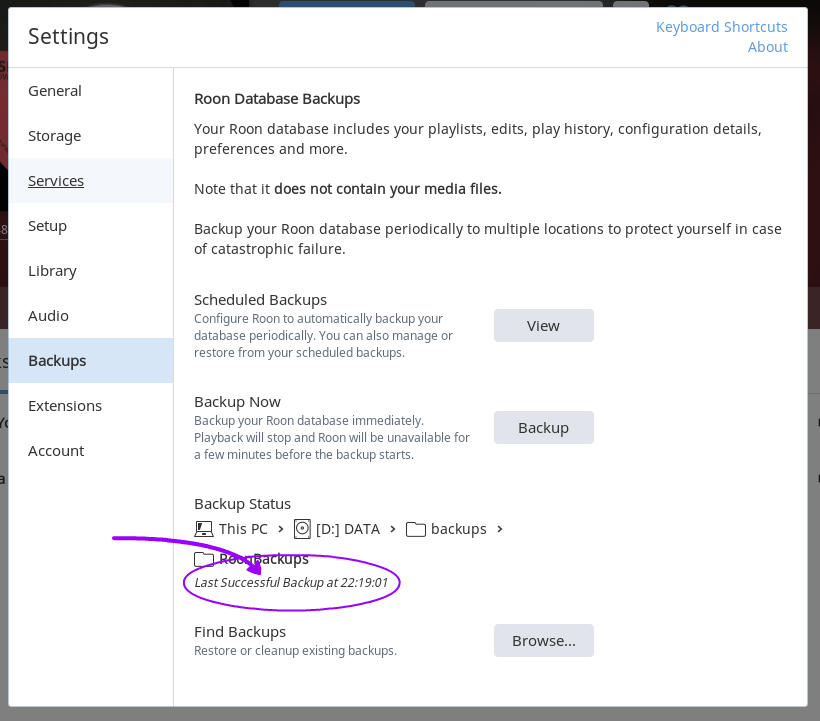Click the D: DATA drive icon
Image resolution: width=820 pixels, height=721 pixels.
(302, 529)
